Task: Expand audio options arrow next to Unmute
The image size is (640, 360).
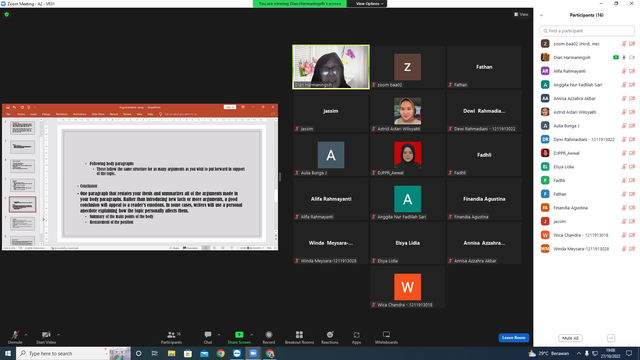Action: 26,335
